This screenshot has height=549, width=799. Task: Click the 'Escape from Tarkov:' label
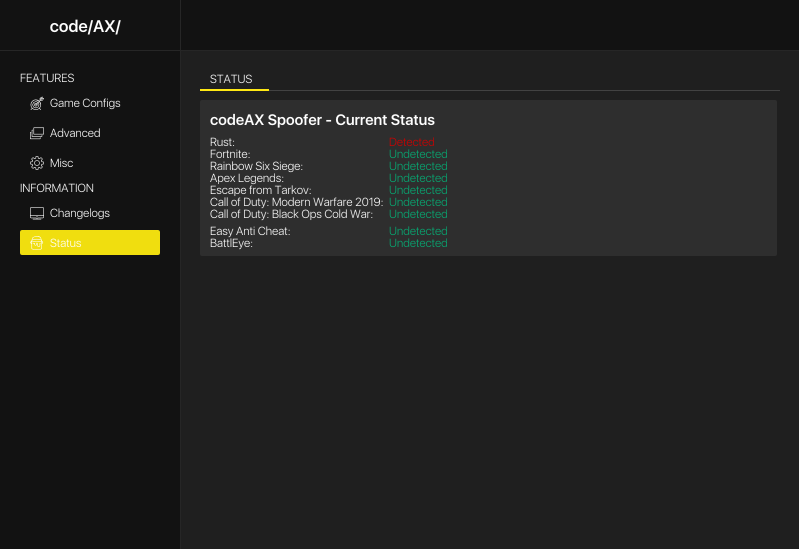click(x=260, y=190)
